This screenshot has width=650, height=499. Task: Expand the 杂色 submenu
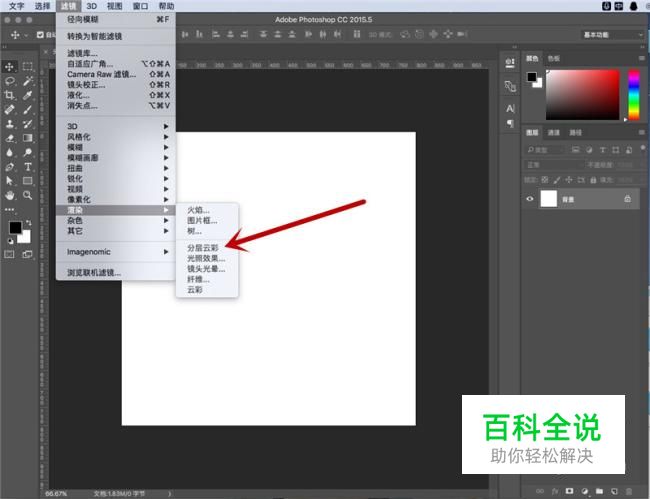pos(116,220)
